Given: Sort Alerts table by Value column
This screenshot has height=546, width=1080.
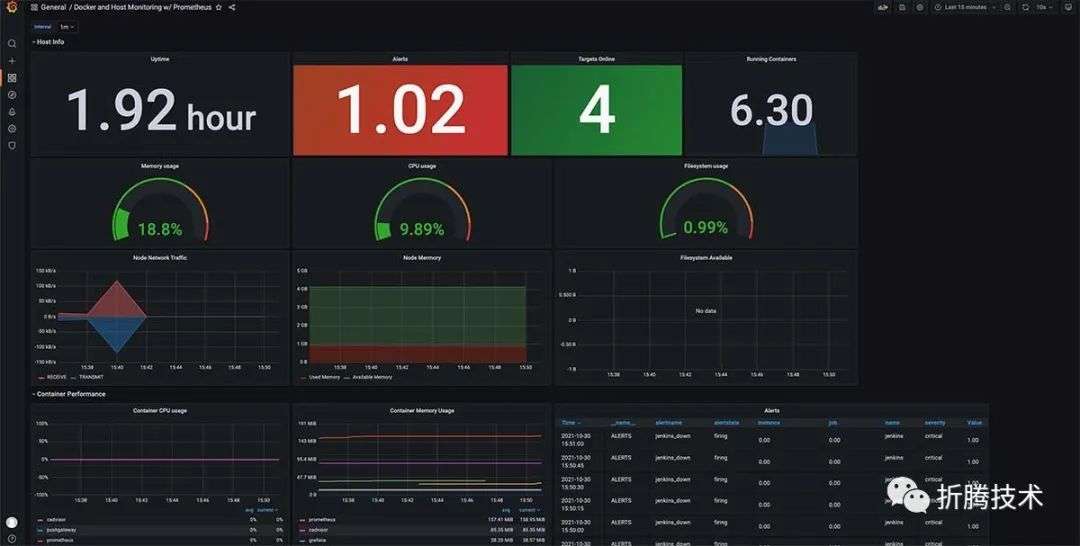Looking at the screenshot, I should click(974, 423).
